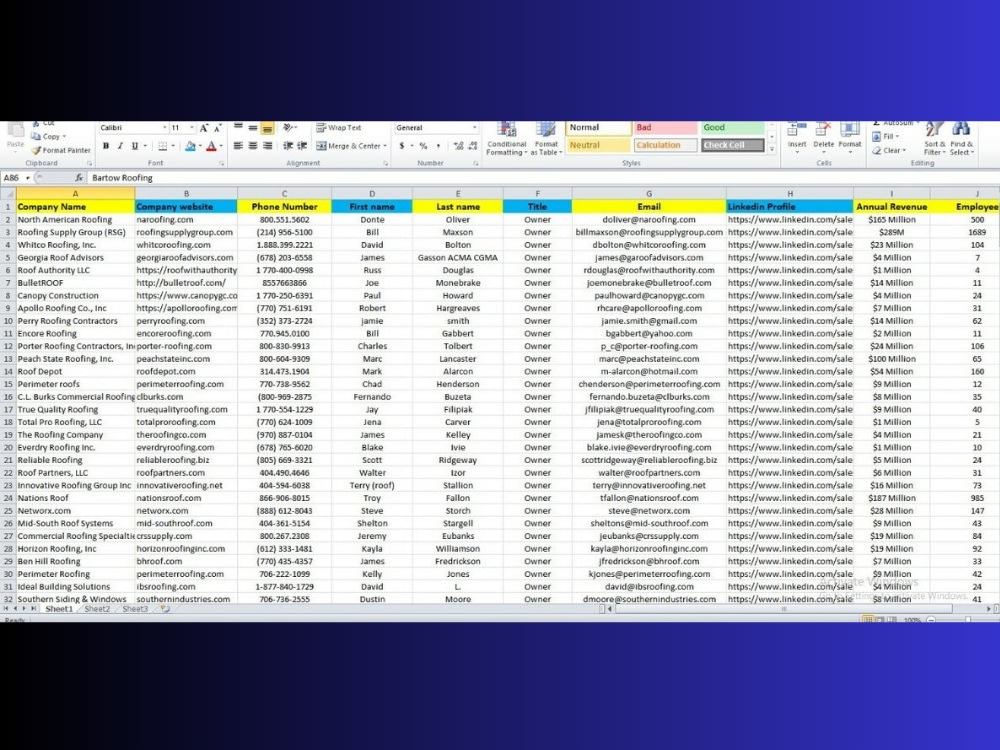Click cell Georgia Roof Advisors

click(75, 258)
